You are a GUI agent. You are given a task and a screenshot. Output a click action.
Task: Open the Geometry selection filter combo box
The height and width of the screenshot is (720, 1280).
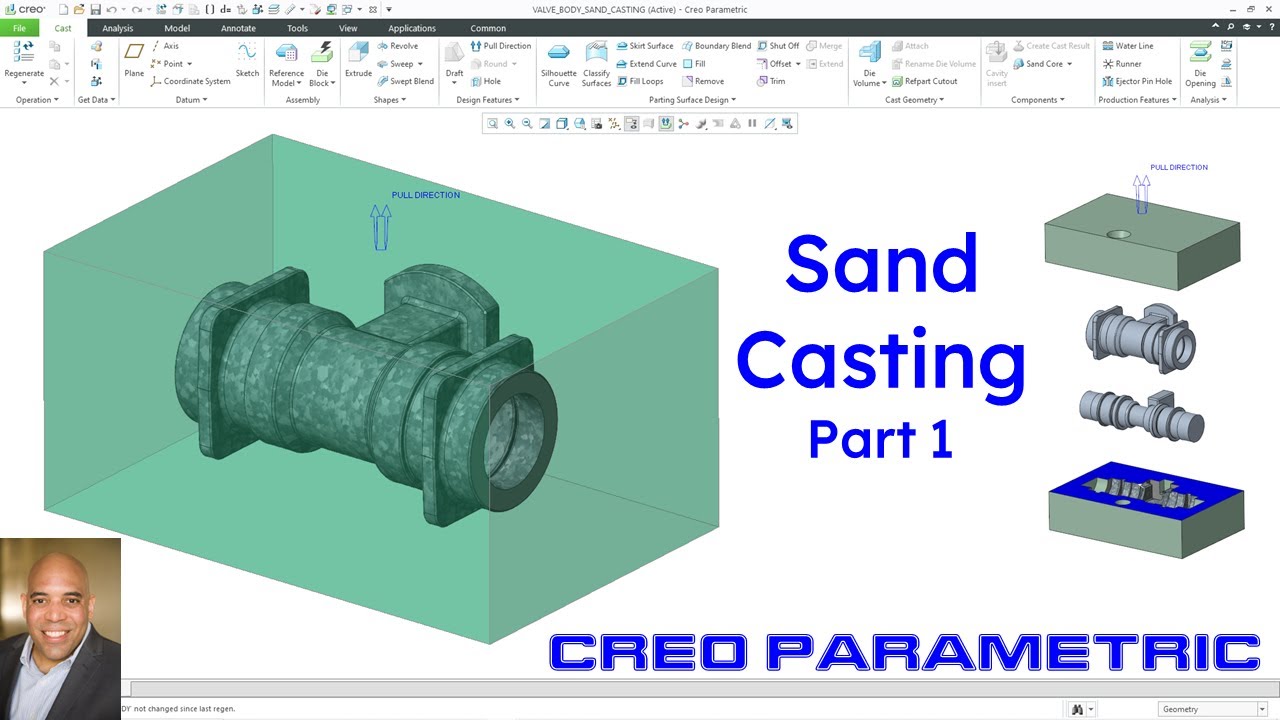click(x=1214, y=709)
